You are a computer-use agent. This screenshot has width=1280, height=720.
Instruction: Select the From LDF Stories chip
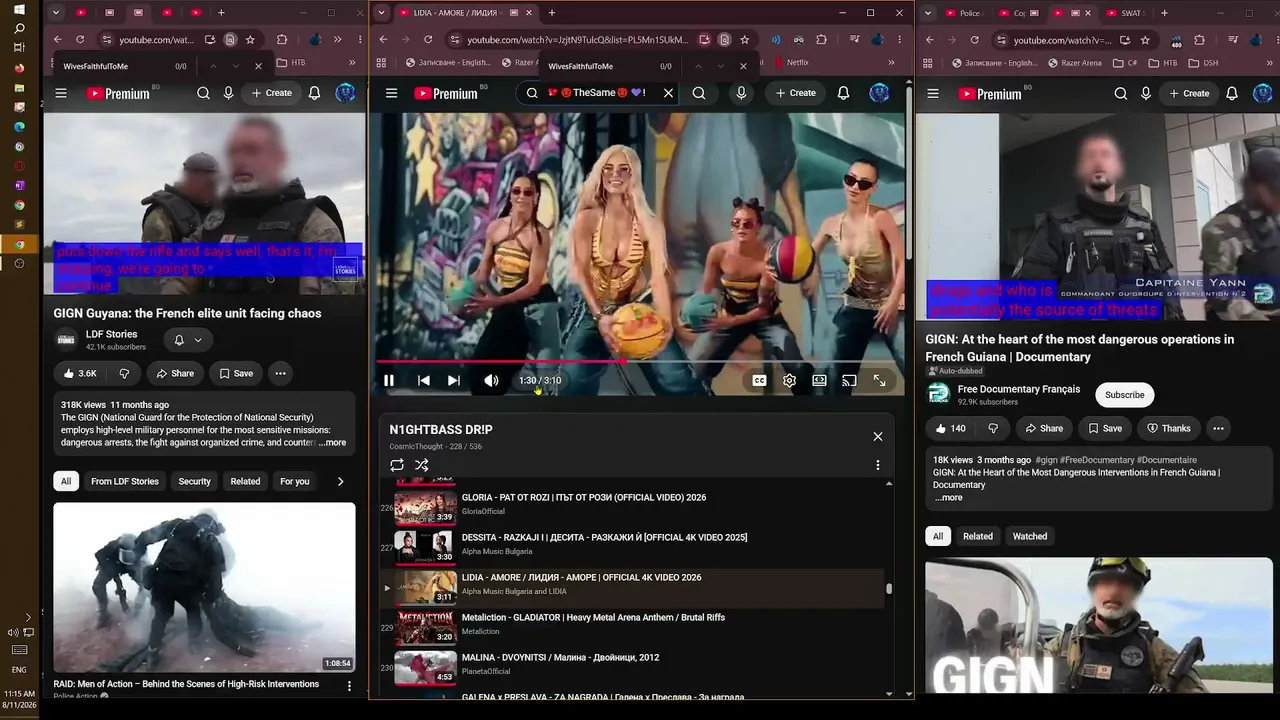[x=125, y=481]
